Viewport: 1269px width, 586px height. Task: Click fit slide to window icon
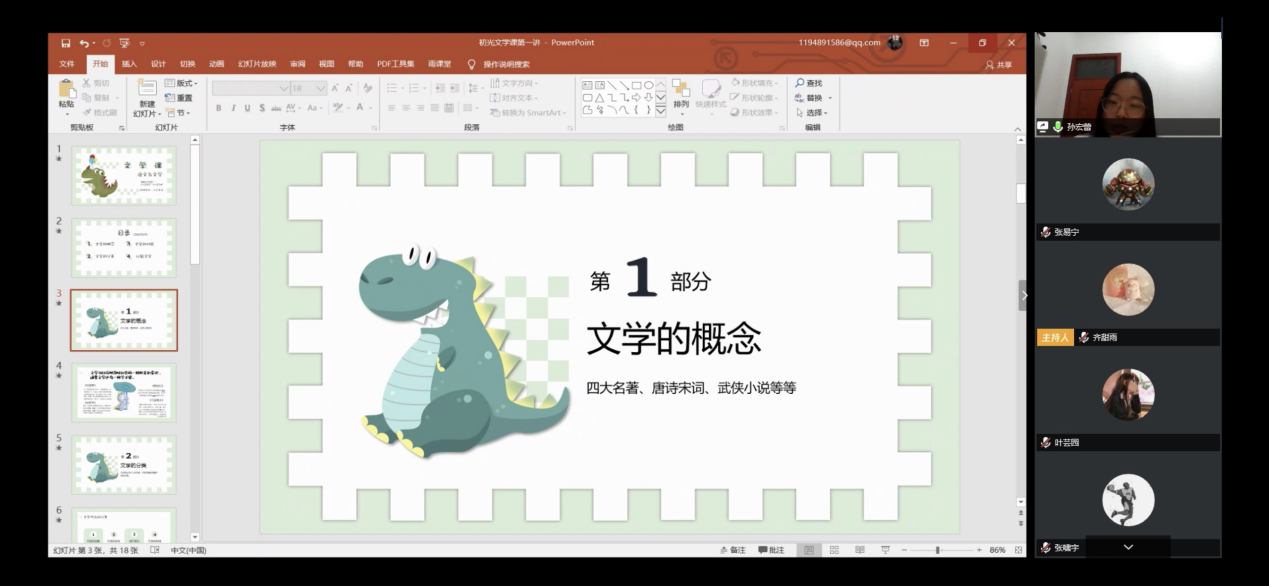pyautogui.click(x=1020, y=550)
